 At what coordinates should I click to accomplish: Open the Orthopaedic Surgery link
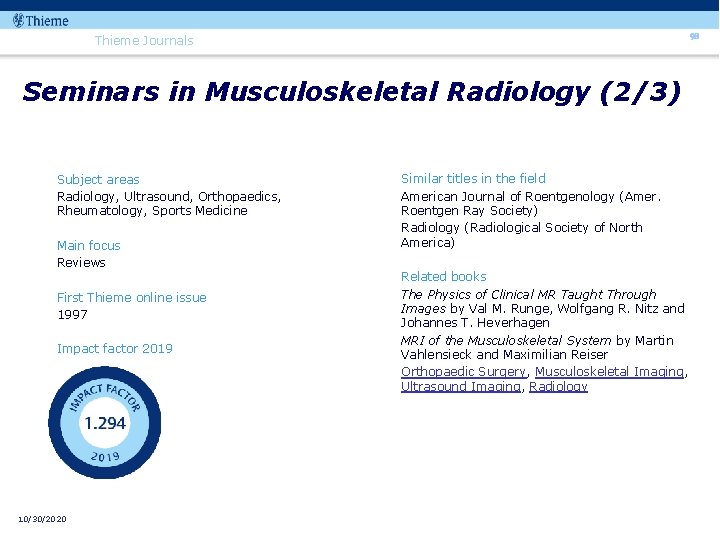(x=463, y=371)
